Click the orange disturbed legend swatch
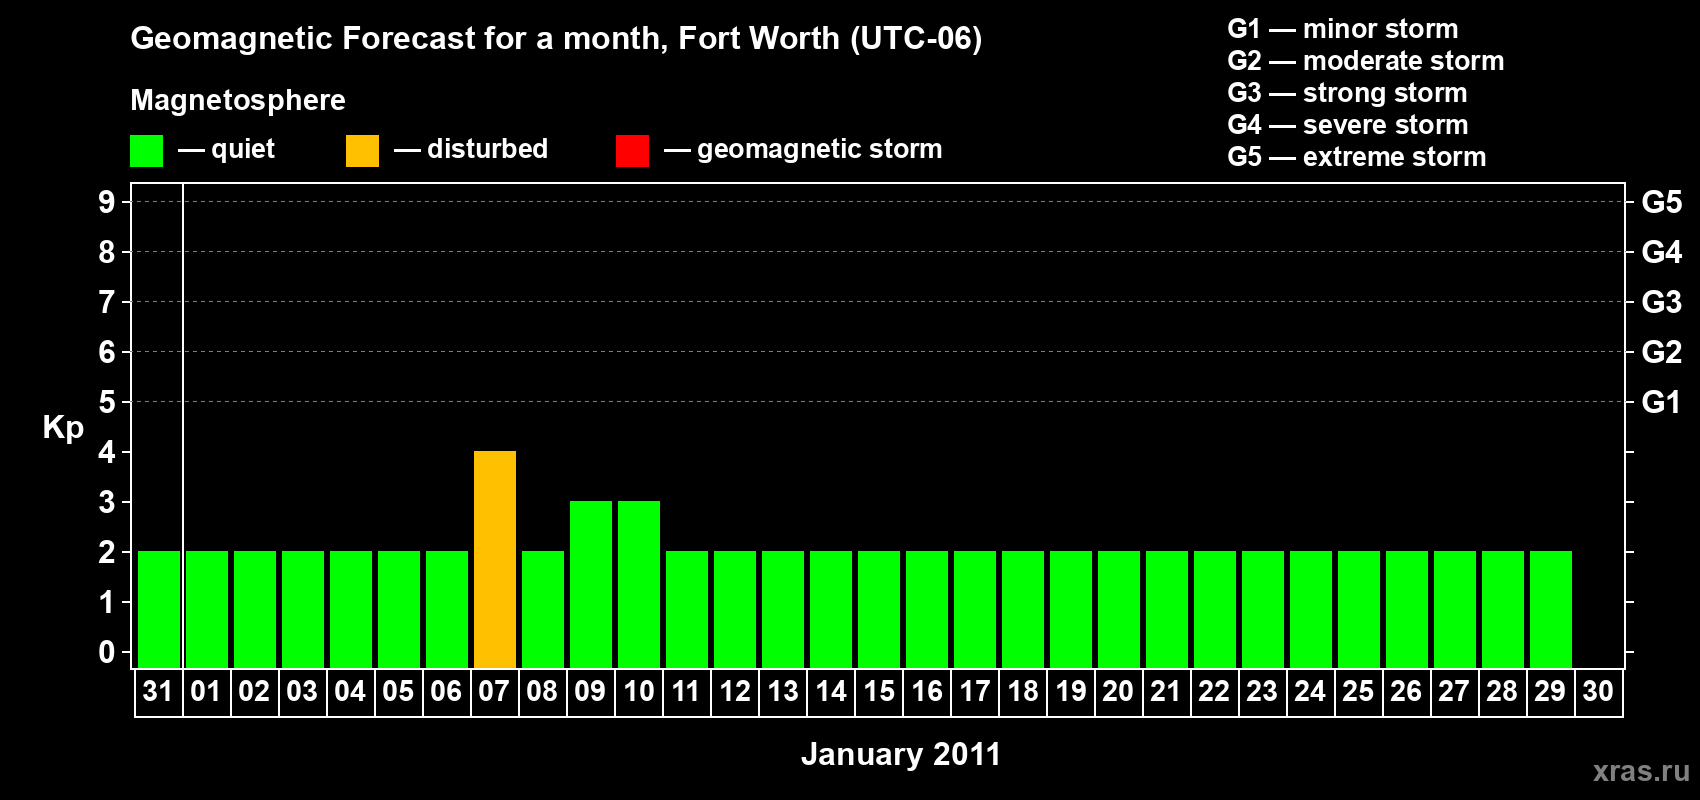The height and width of the screenshot is (800, 1700). [362, 151]
